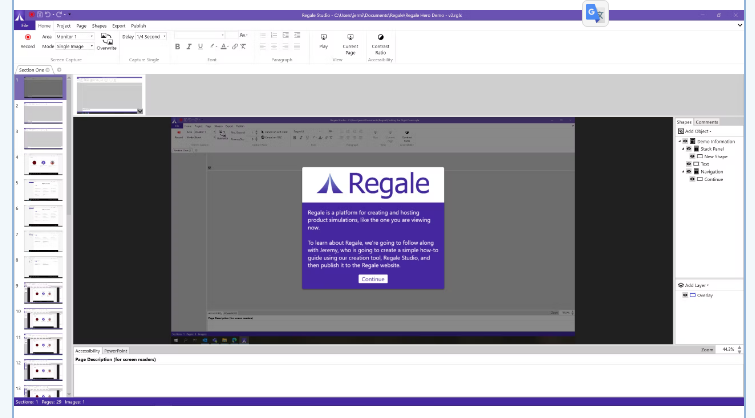Align paragraph text left
Viewport: 755px width, 418px height.
263,47
